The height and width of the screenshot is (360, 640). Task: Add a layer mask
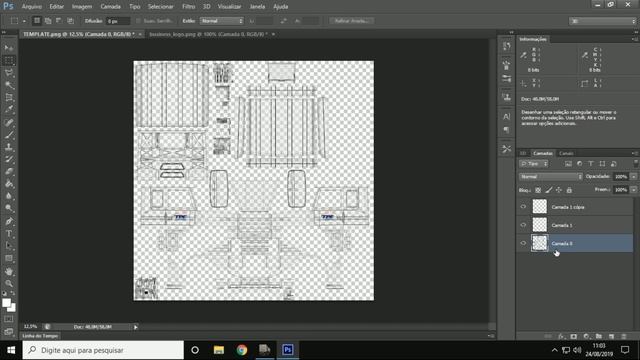point(574,336)
